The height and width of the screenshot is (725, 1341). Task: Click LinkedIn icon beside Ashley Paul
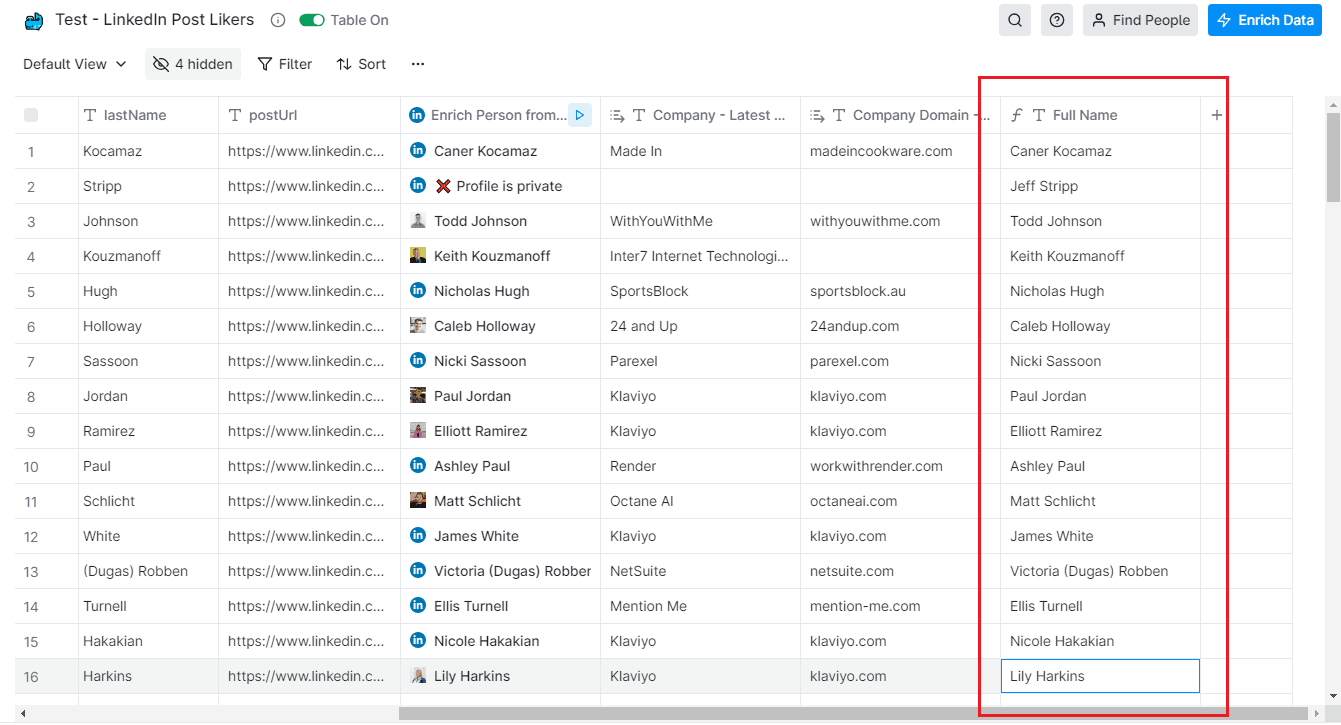(418, 466)
